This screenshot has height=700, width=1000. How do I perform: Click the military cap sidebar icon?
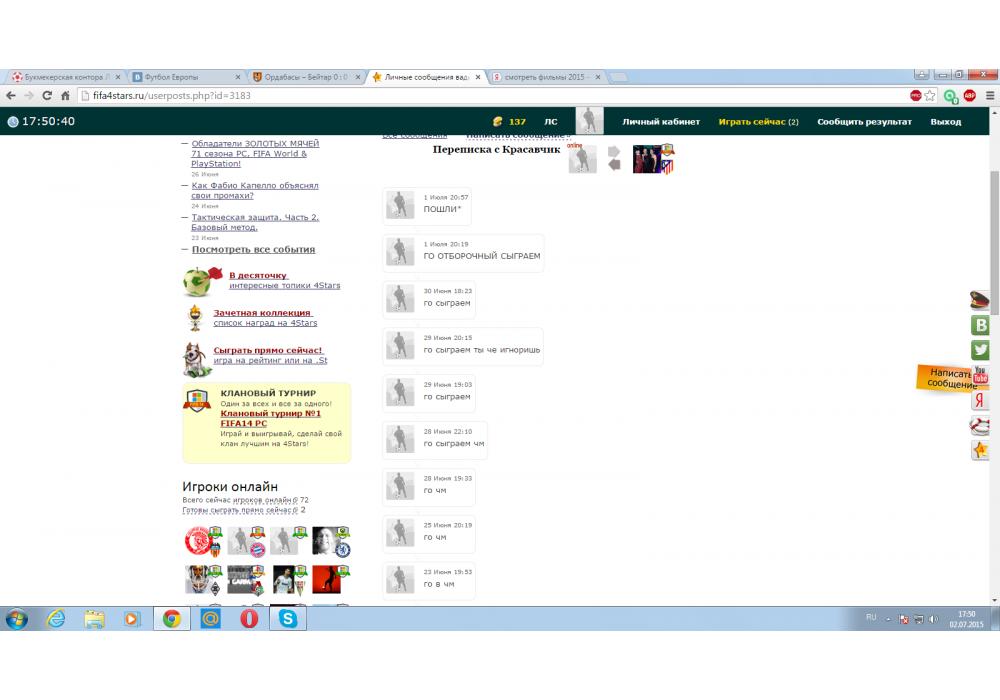pyautogui.click(x=980, y=300)
